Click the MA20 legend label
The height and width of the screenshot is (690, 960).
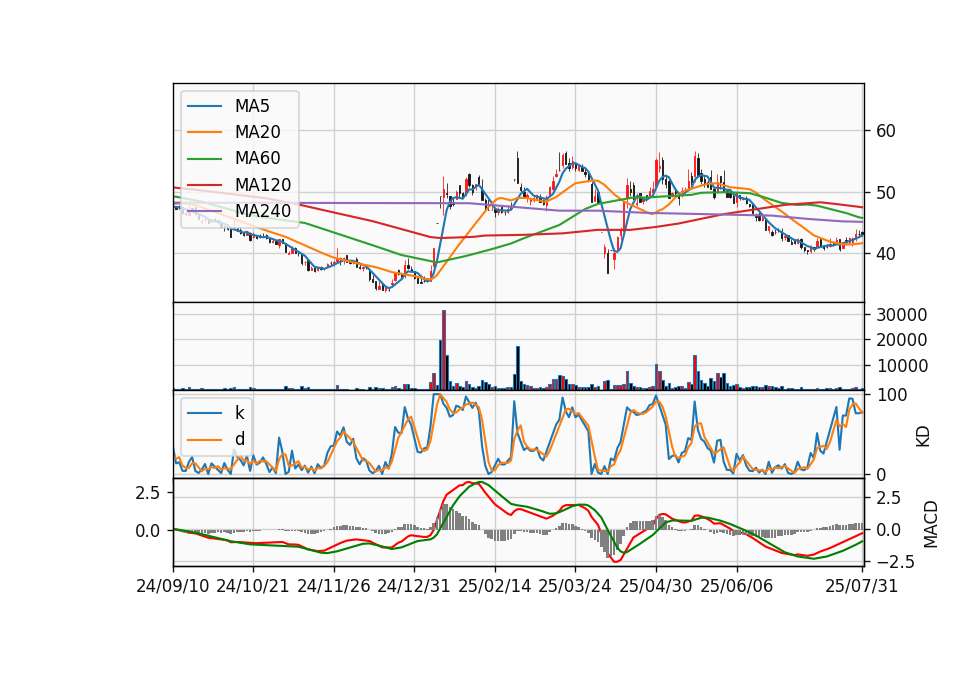click(257, 132)
